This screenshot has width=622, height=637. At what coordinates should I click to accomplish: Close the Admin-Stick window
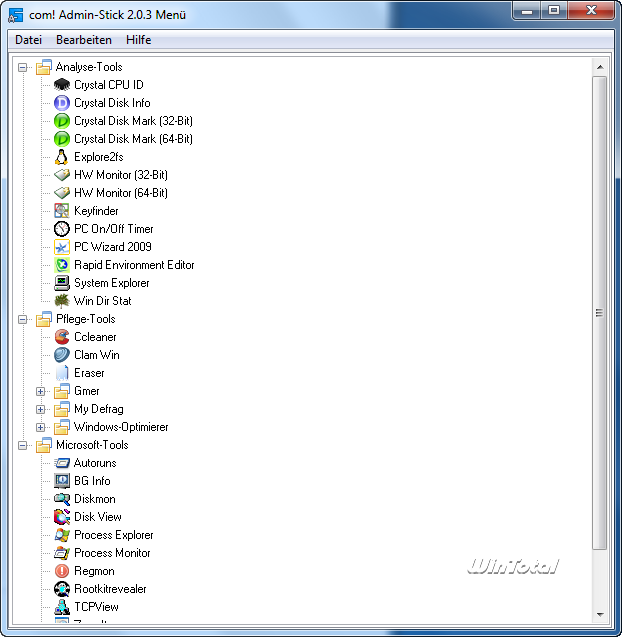[x=591, y=11]
